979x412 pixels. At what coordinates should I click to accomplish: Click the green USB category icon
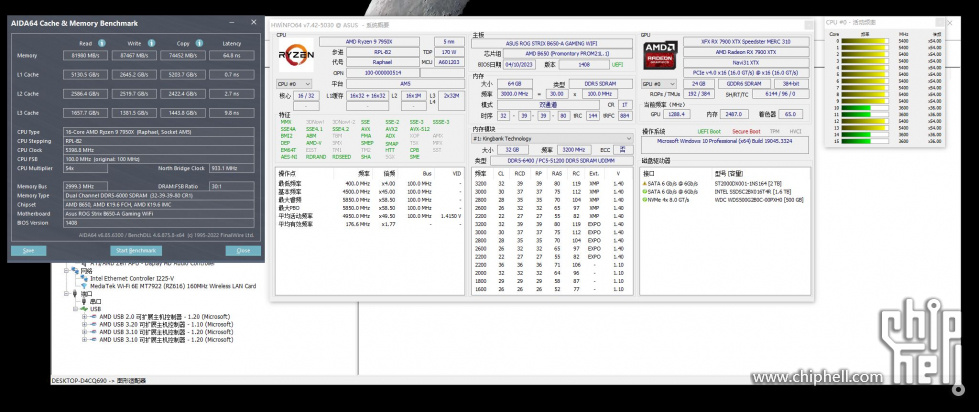pyautogui.click(x=84, y=309)
